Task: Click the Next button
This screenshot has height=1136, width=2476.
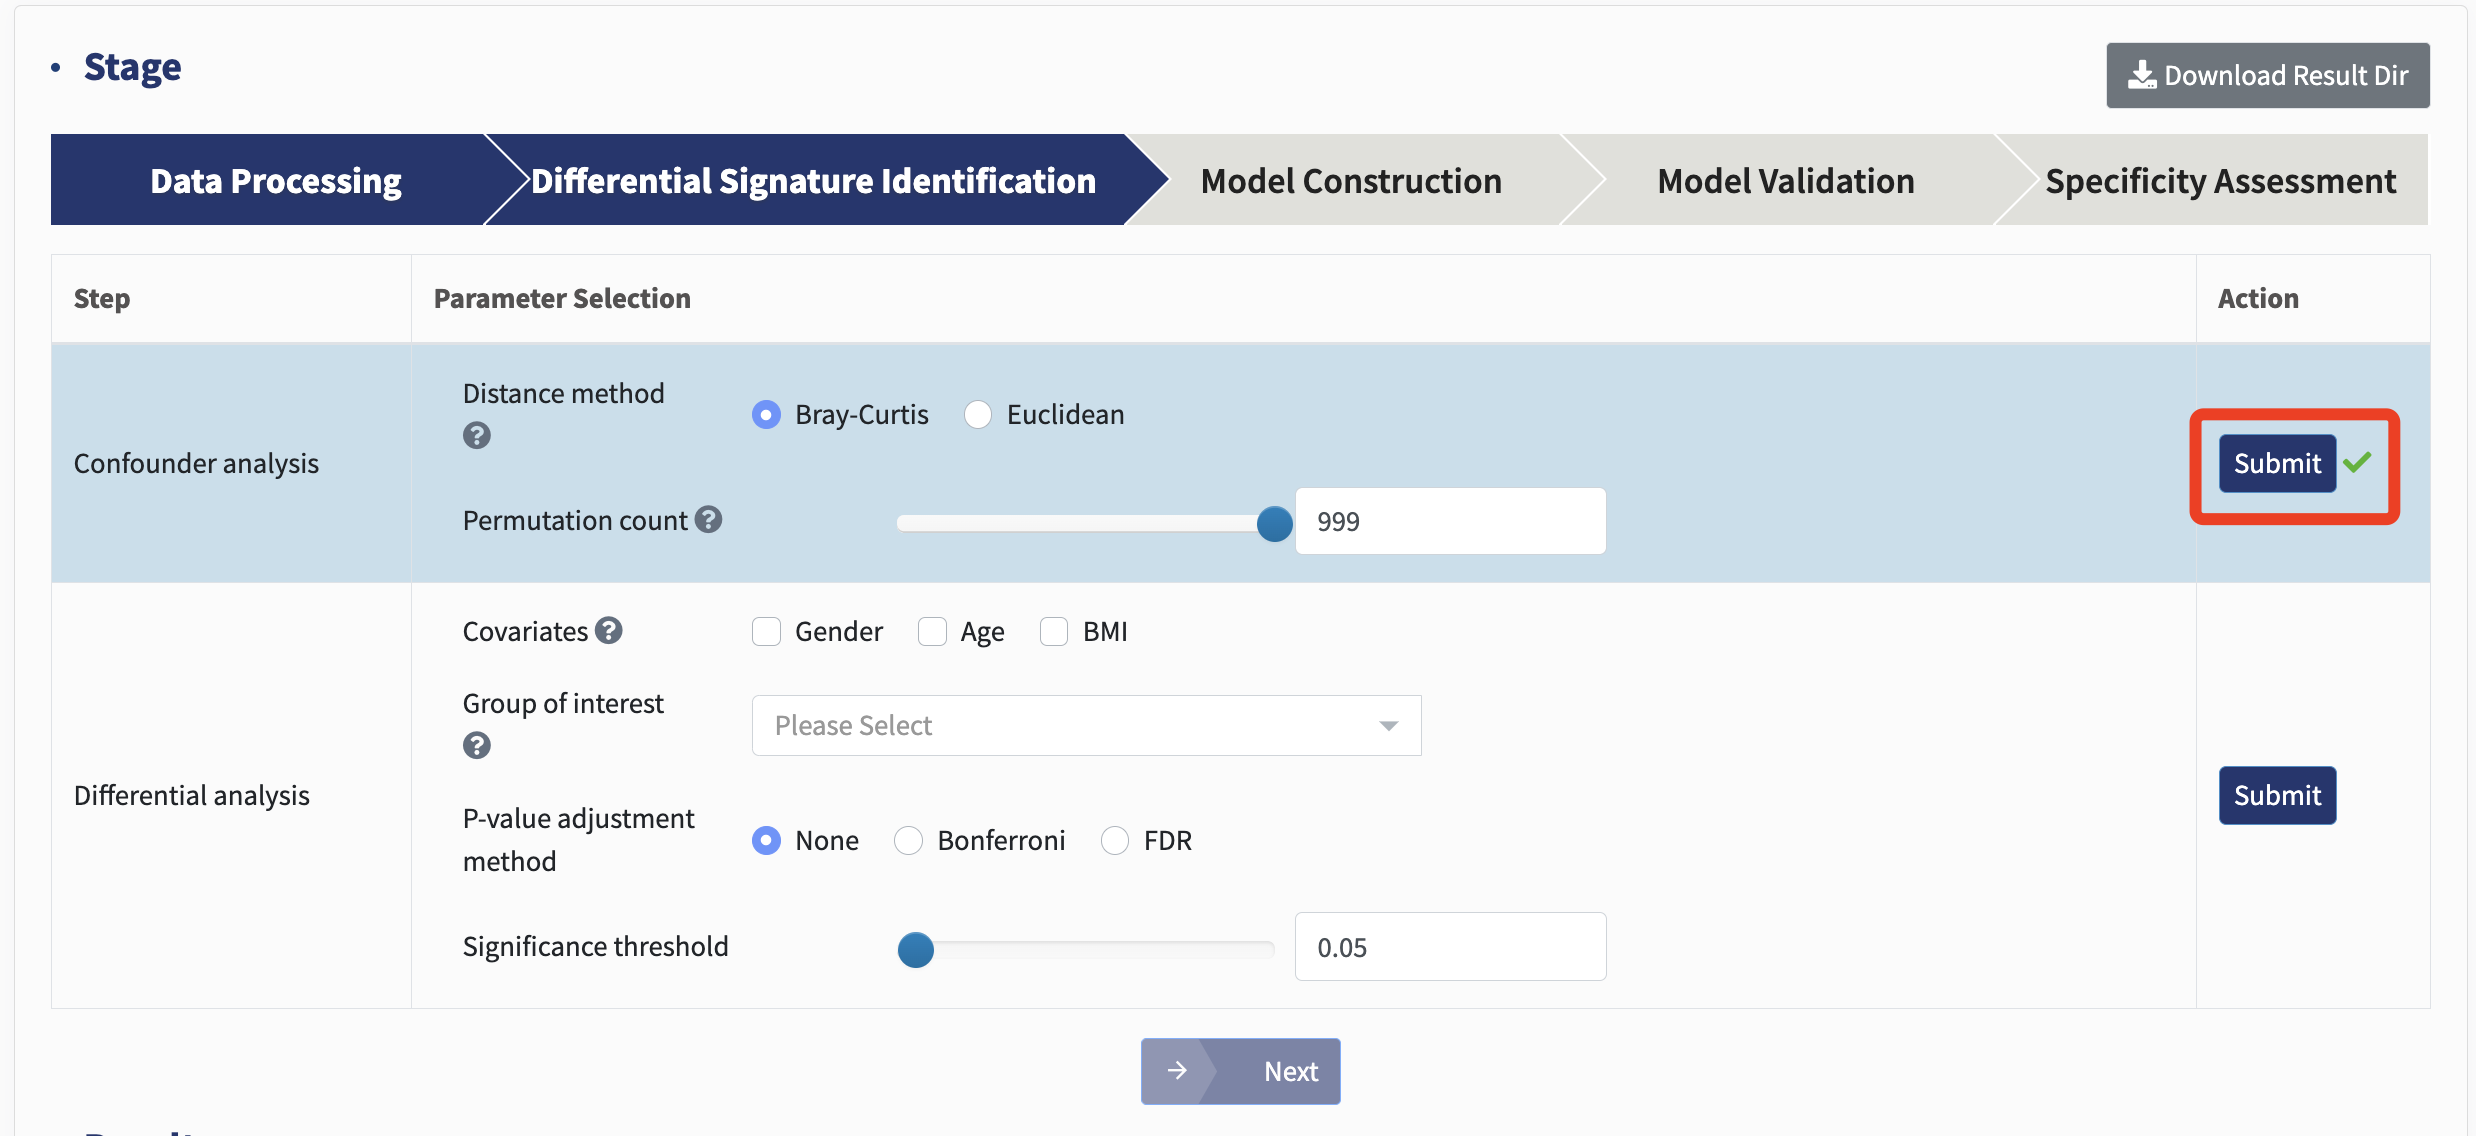Action: (x=1240, y=1071)
